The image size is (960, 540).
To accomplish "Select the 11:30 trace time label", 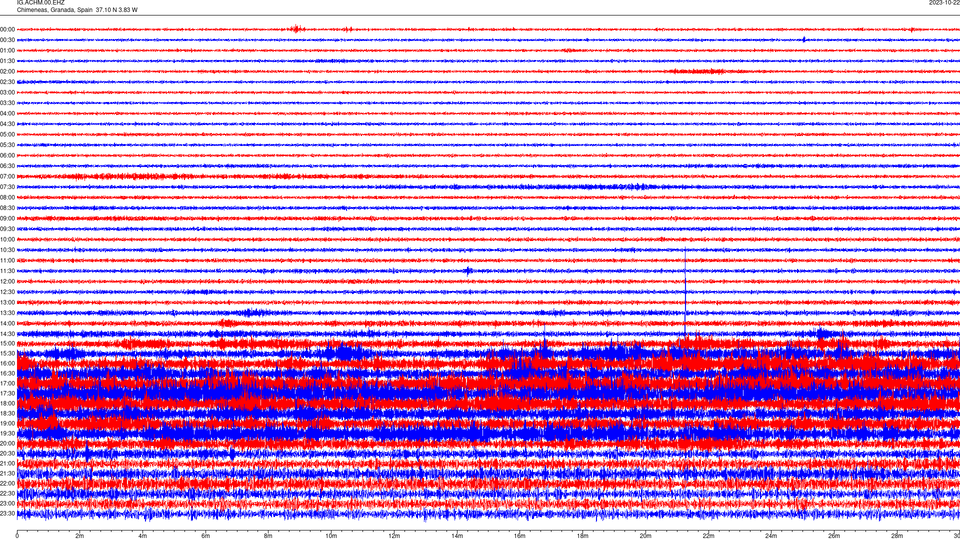I will 7,271.
